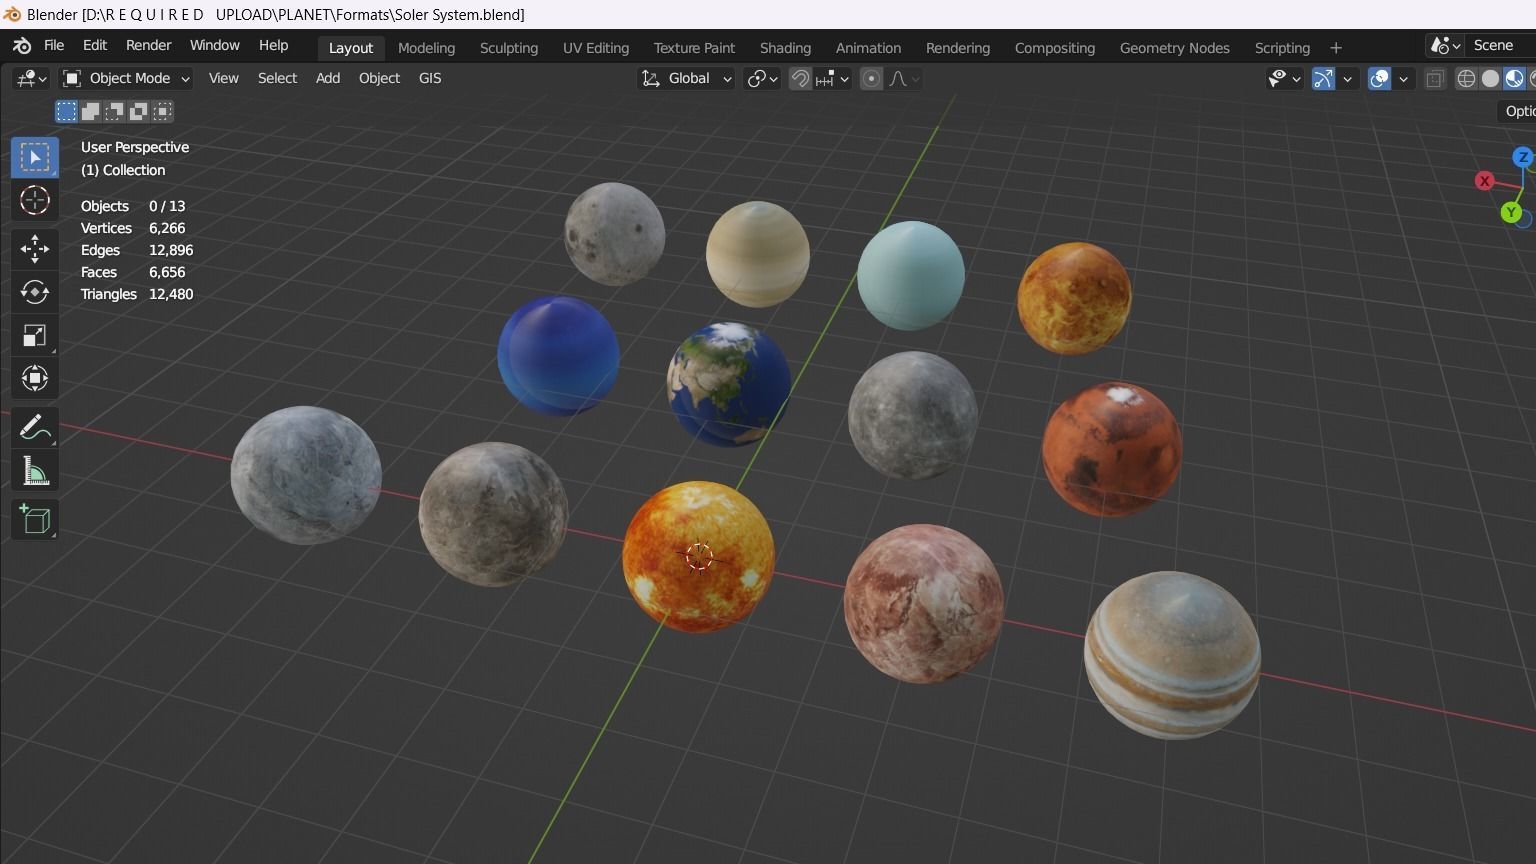Choose Subtract Selection mode icon
Screen dimensions: 1536x864
point(114,111)
